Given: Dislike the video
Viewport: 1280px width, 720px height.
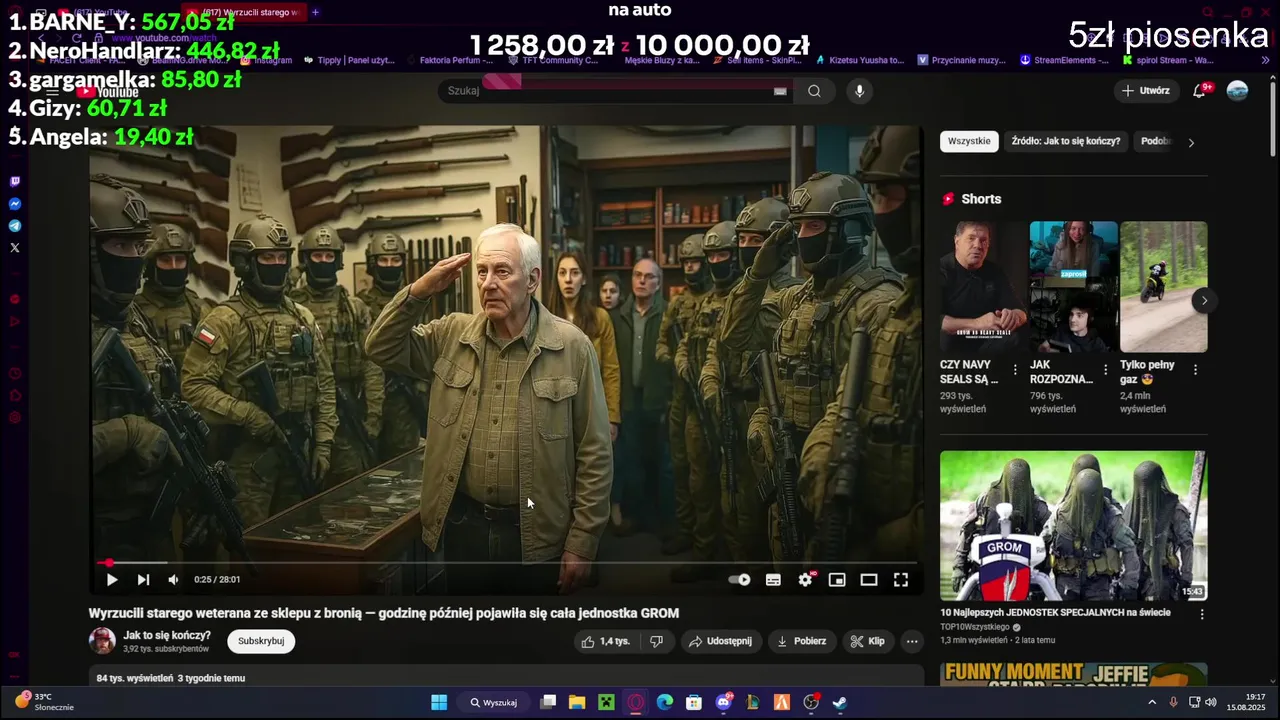Looking at the screenshot, I should click(x=656, y=641).
